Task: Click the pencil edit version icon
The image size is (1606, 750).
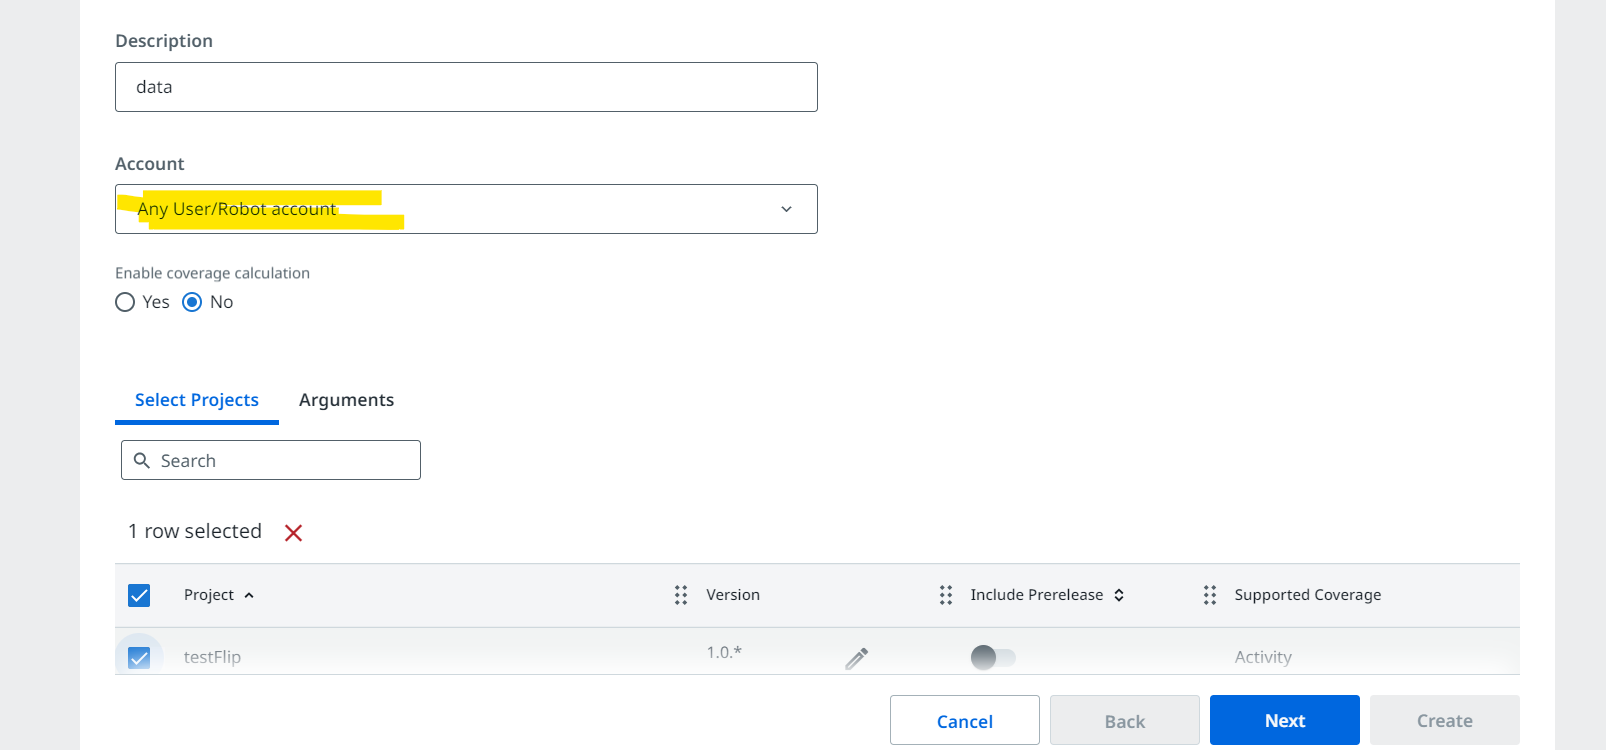Action: (x=856, y=658)
